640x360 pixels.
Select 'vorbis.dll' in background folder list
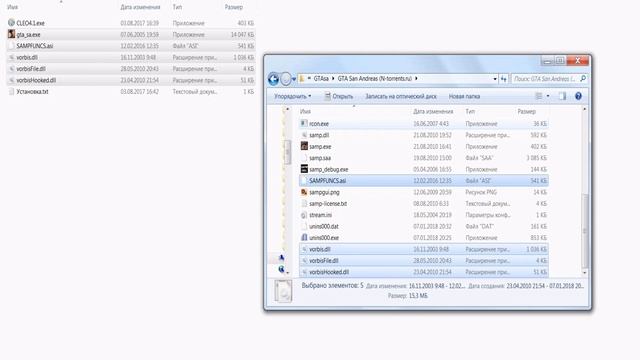tap(131, 58)
